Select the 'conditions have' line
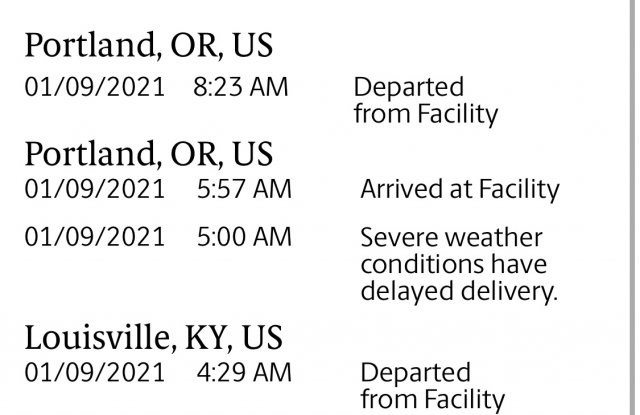 [x=453, y=265]
